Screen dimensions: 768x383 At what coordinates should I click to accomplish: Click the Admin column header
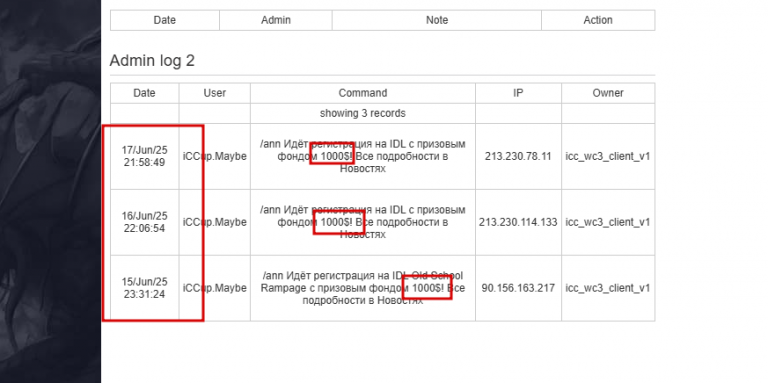[x=276, y=20]
